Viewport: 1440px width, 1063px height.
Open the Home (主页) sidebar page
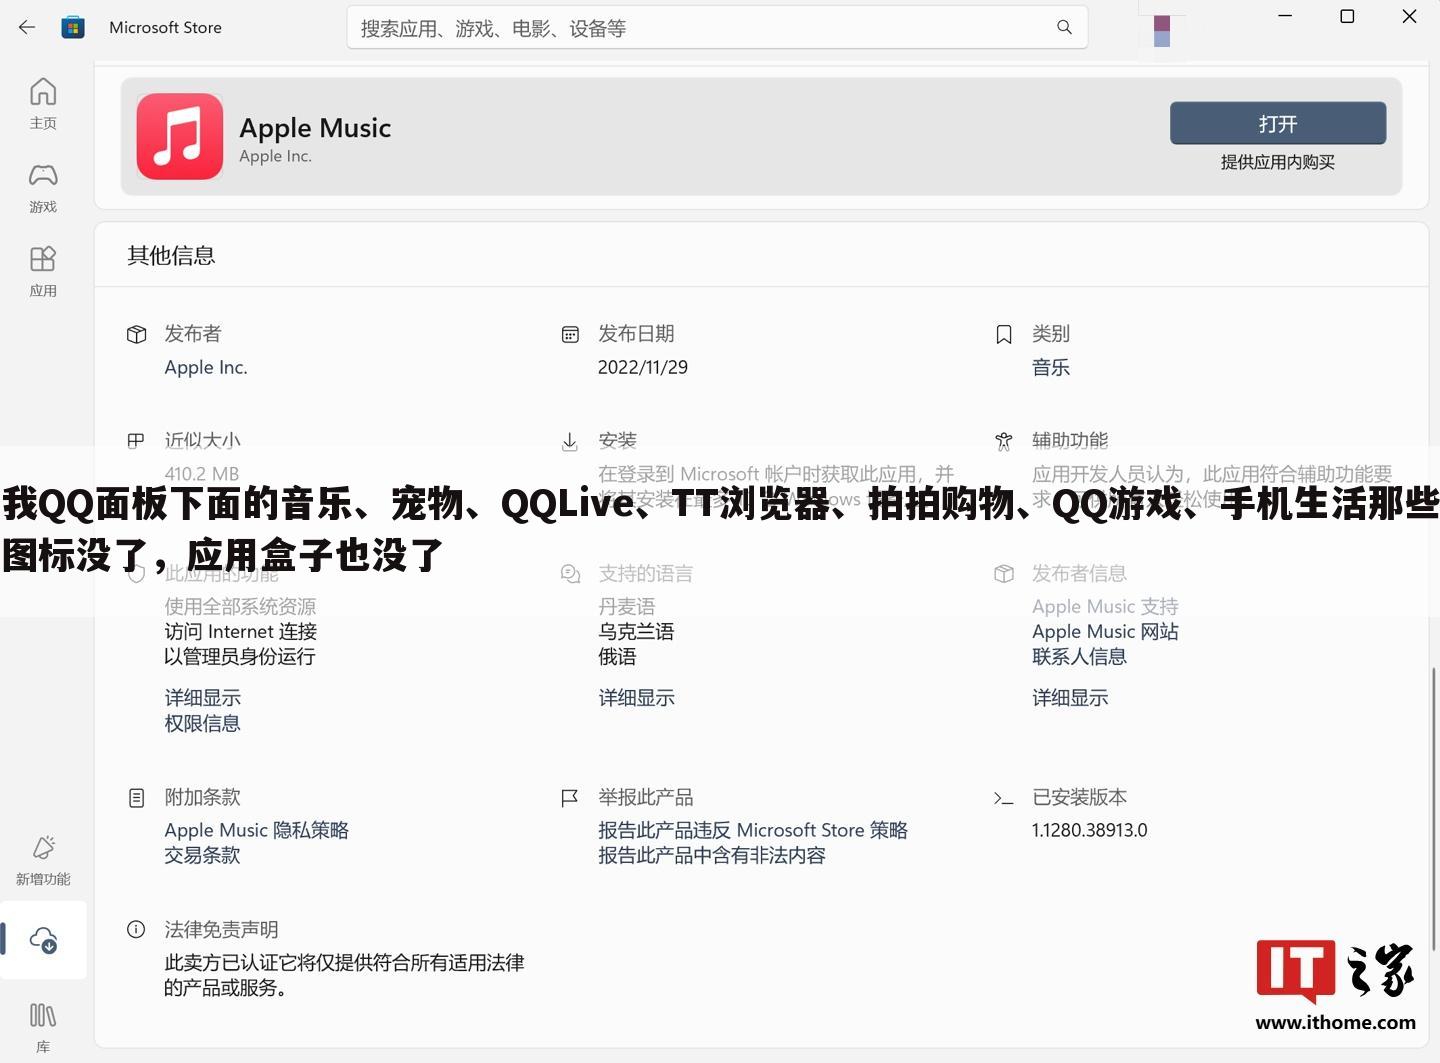pos(43,103)
